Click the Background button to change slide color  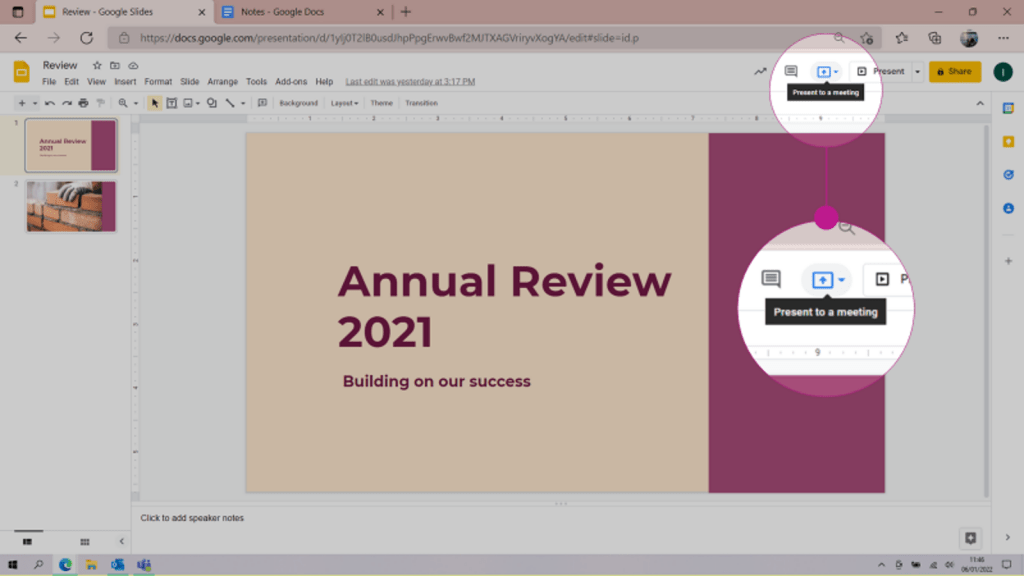[x=300, y=103]
